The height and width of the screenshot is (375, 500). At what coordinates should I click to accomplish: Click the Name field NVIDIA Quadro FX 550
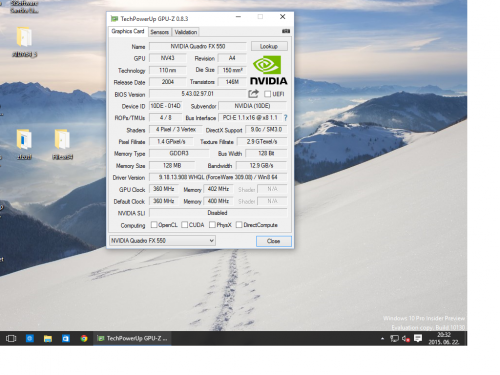(x=198, y=46)
